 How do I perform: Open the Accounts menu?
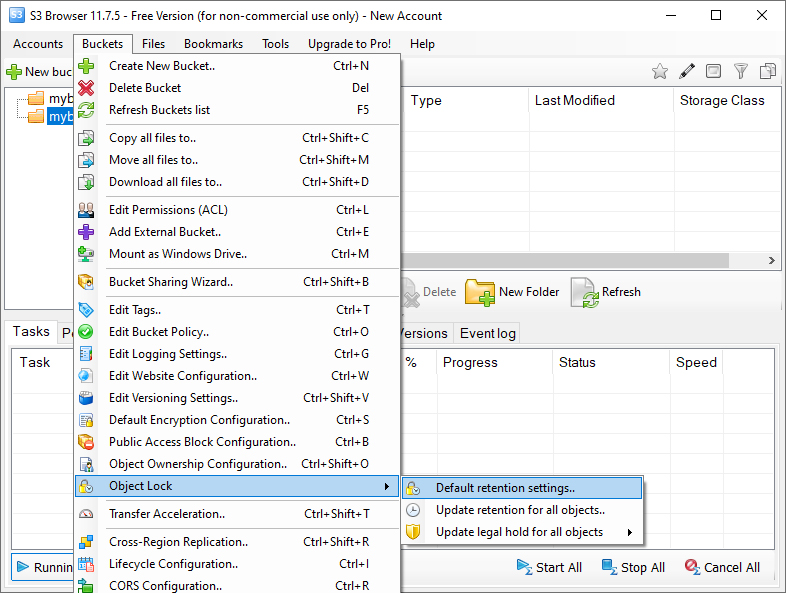38,44
